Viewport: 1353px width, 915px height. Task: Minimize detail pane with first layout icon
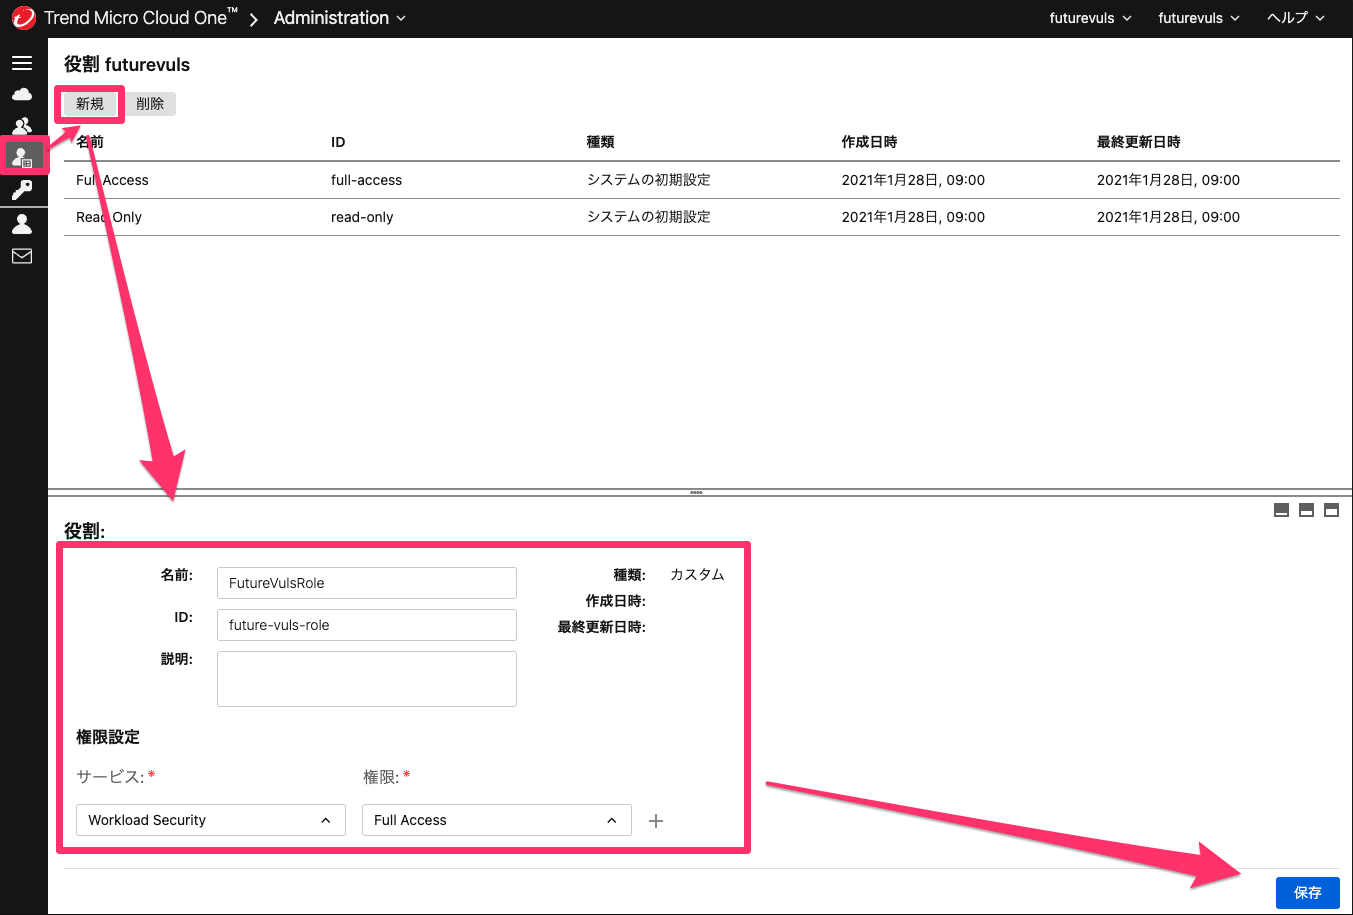(x=1281, y=510)
